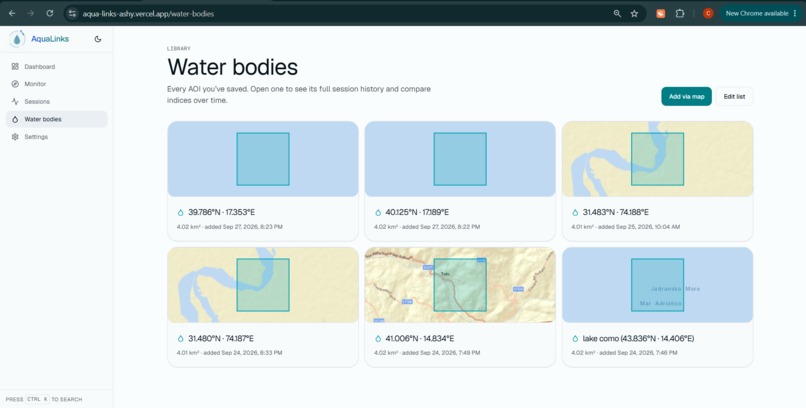Open the 31.480°N · 74.187°E map thumbnail
The height and width of the screenshot is (408, 806).
click(263, 285)
